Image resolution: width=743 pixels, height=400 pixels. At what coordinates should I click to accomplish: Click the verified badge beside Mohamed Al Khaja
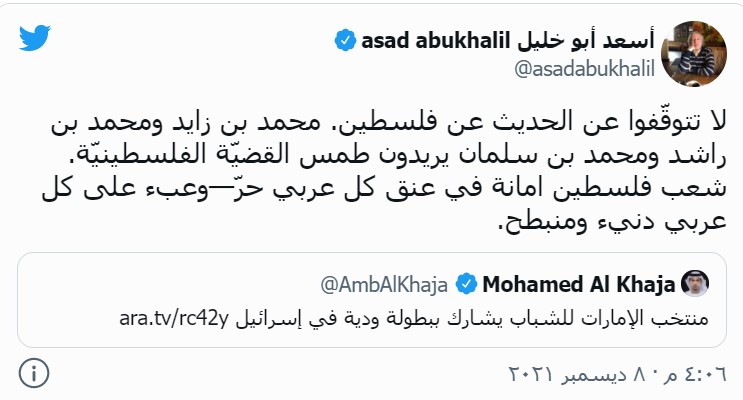(x=466, y=286)
